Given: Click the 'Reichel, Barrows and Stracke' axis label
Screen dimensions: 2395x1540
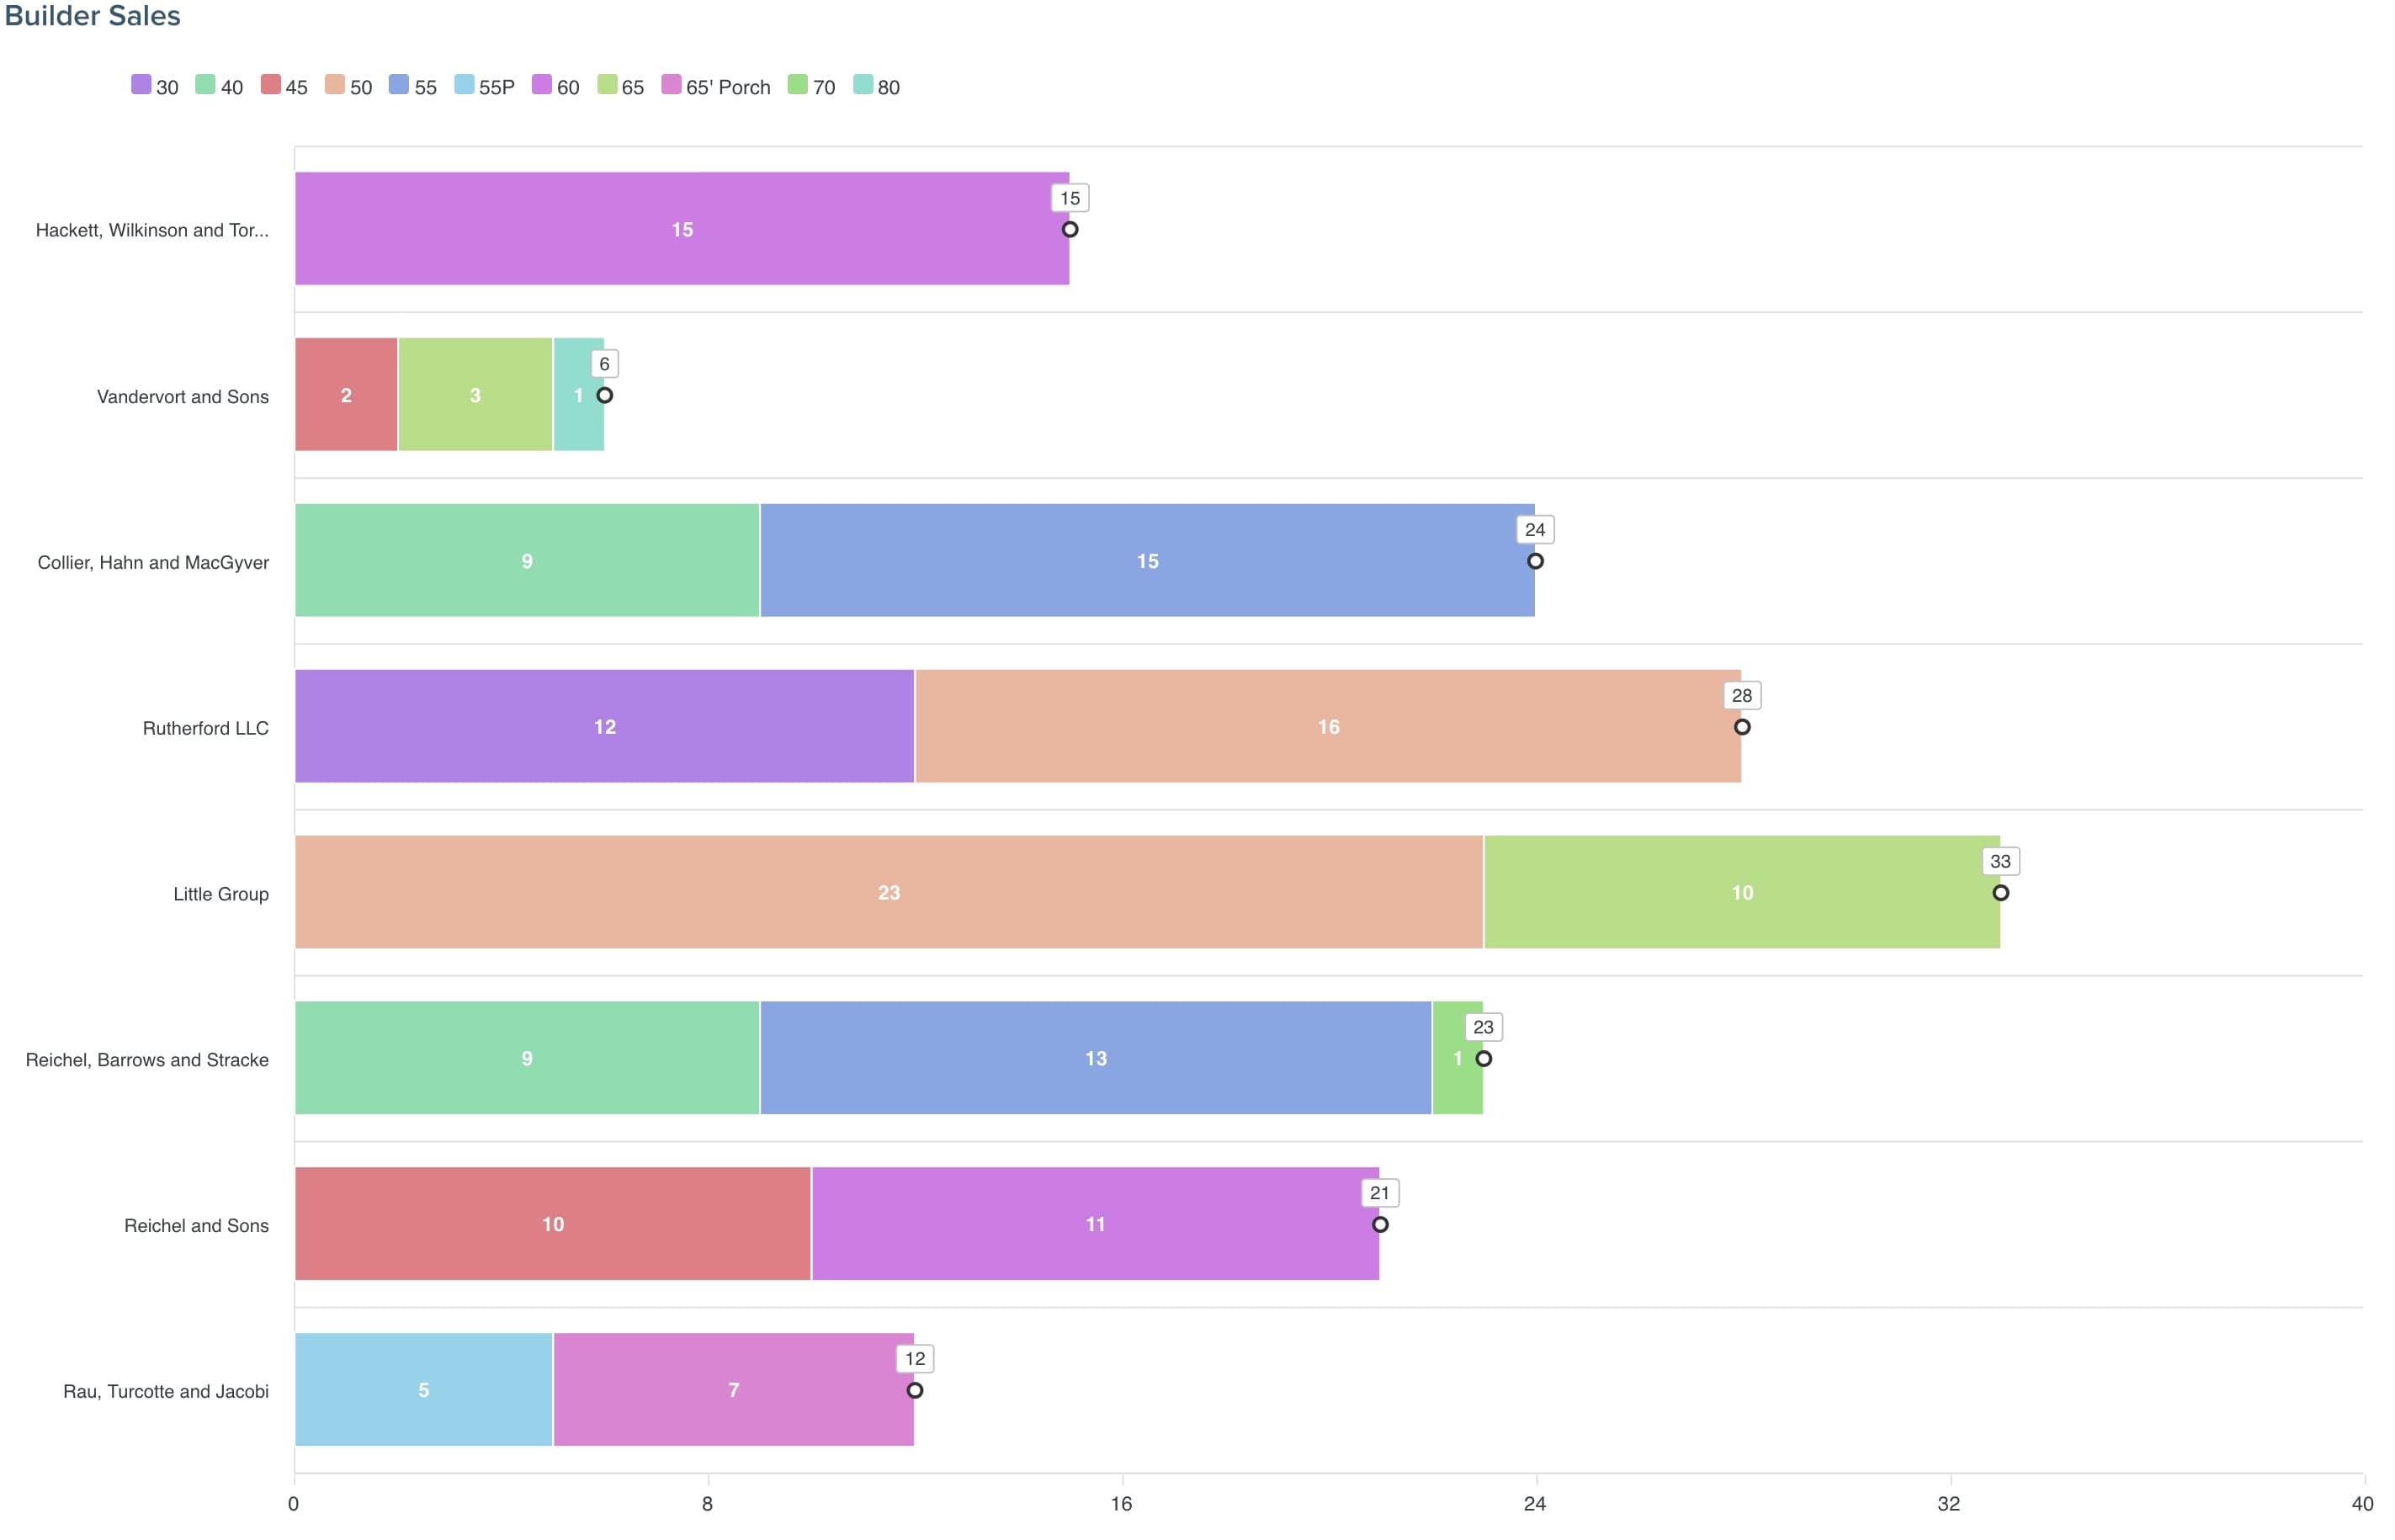Looking at the screenshot, I should [x=147, y=1060].
